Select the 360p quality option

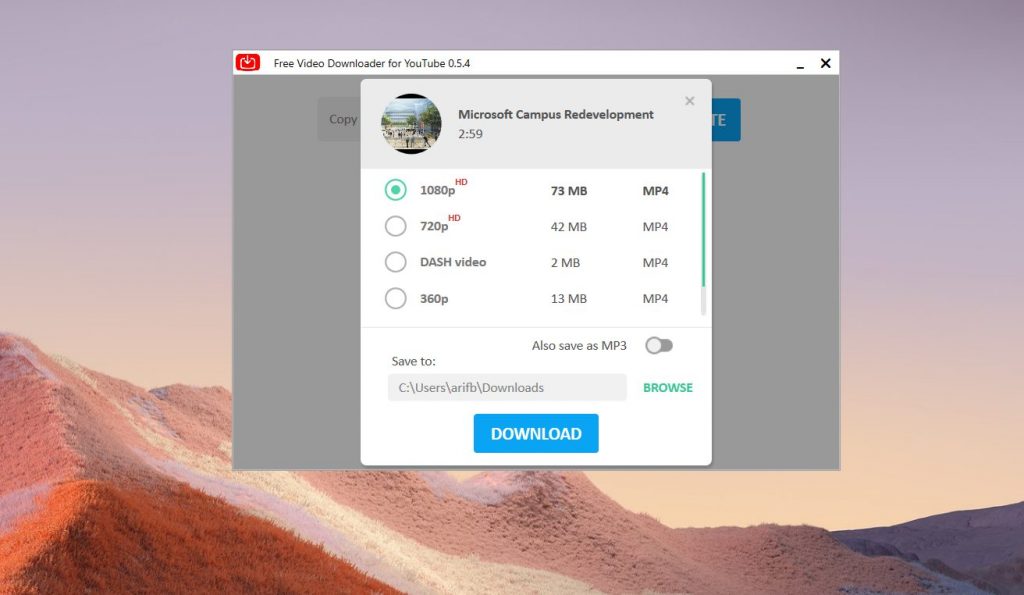[x=395, y=298]
